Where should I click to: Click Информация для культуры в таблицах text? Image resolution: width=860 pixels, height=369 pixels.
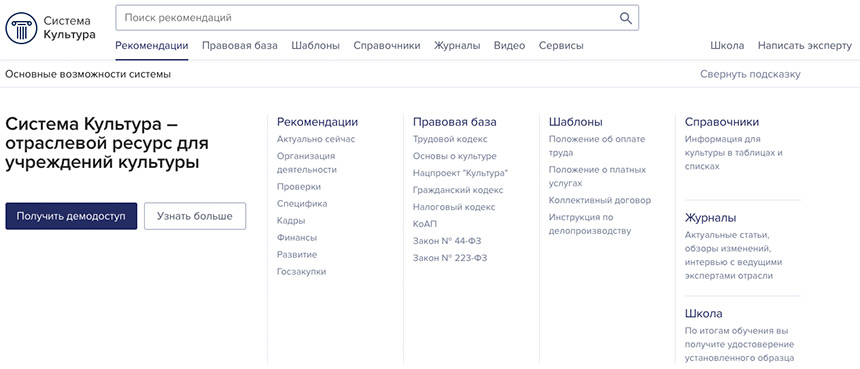coord(734,153)
